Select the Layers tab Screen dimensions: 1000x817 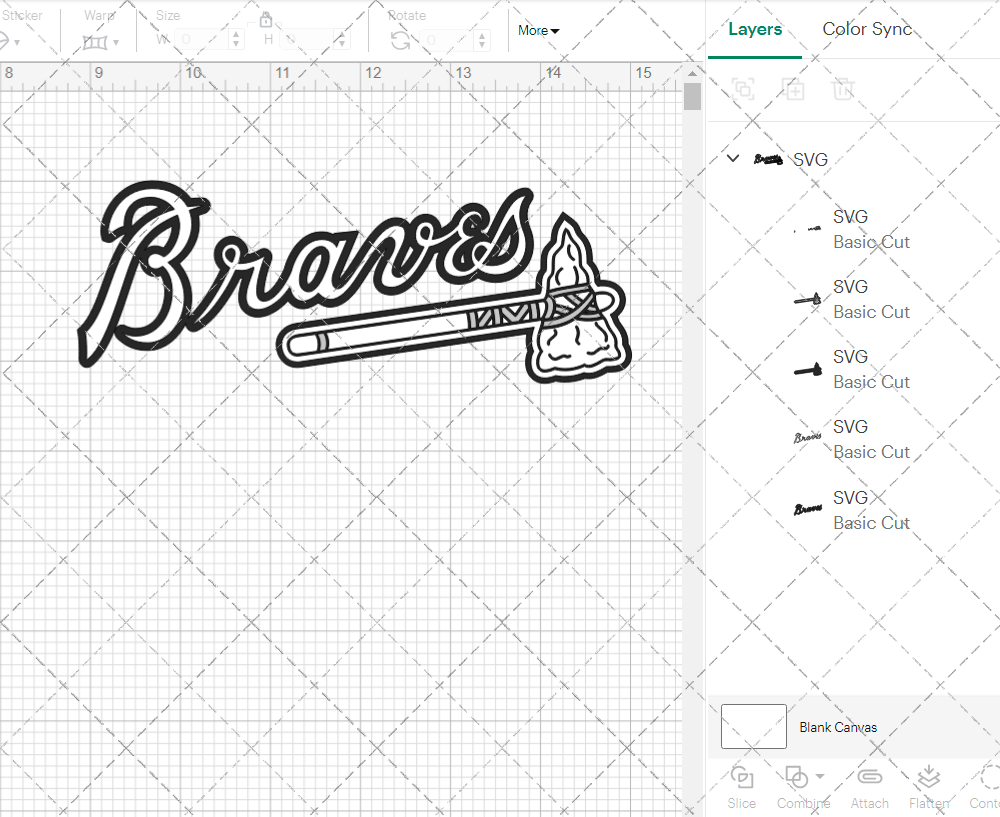[x=755, y=29]
